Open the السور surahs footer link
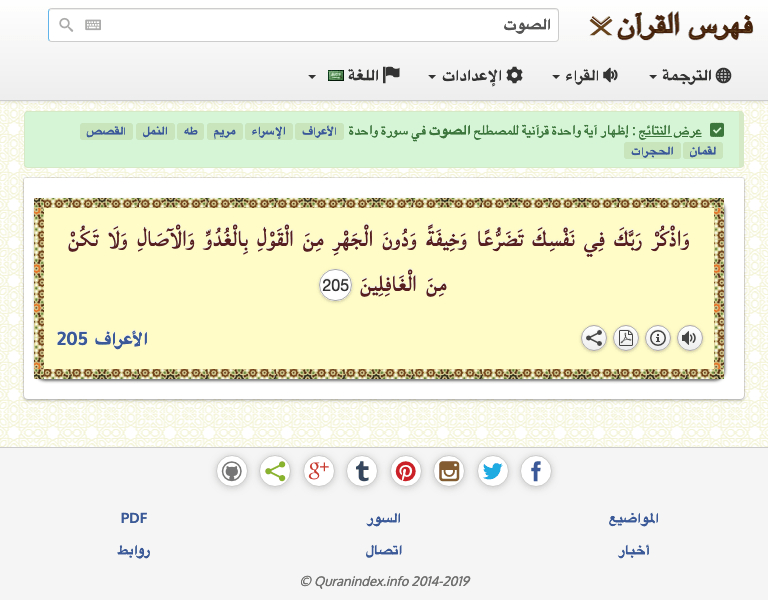This screenshot has height=600, width=768. [384, 518]
